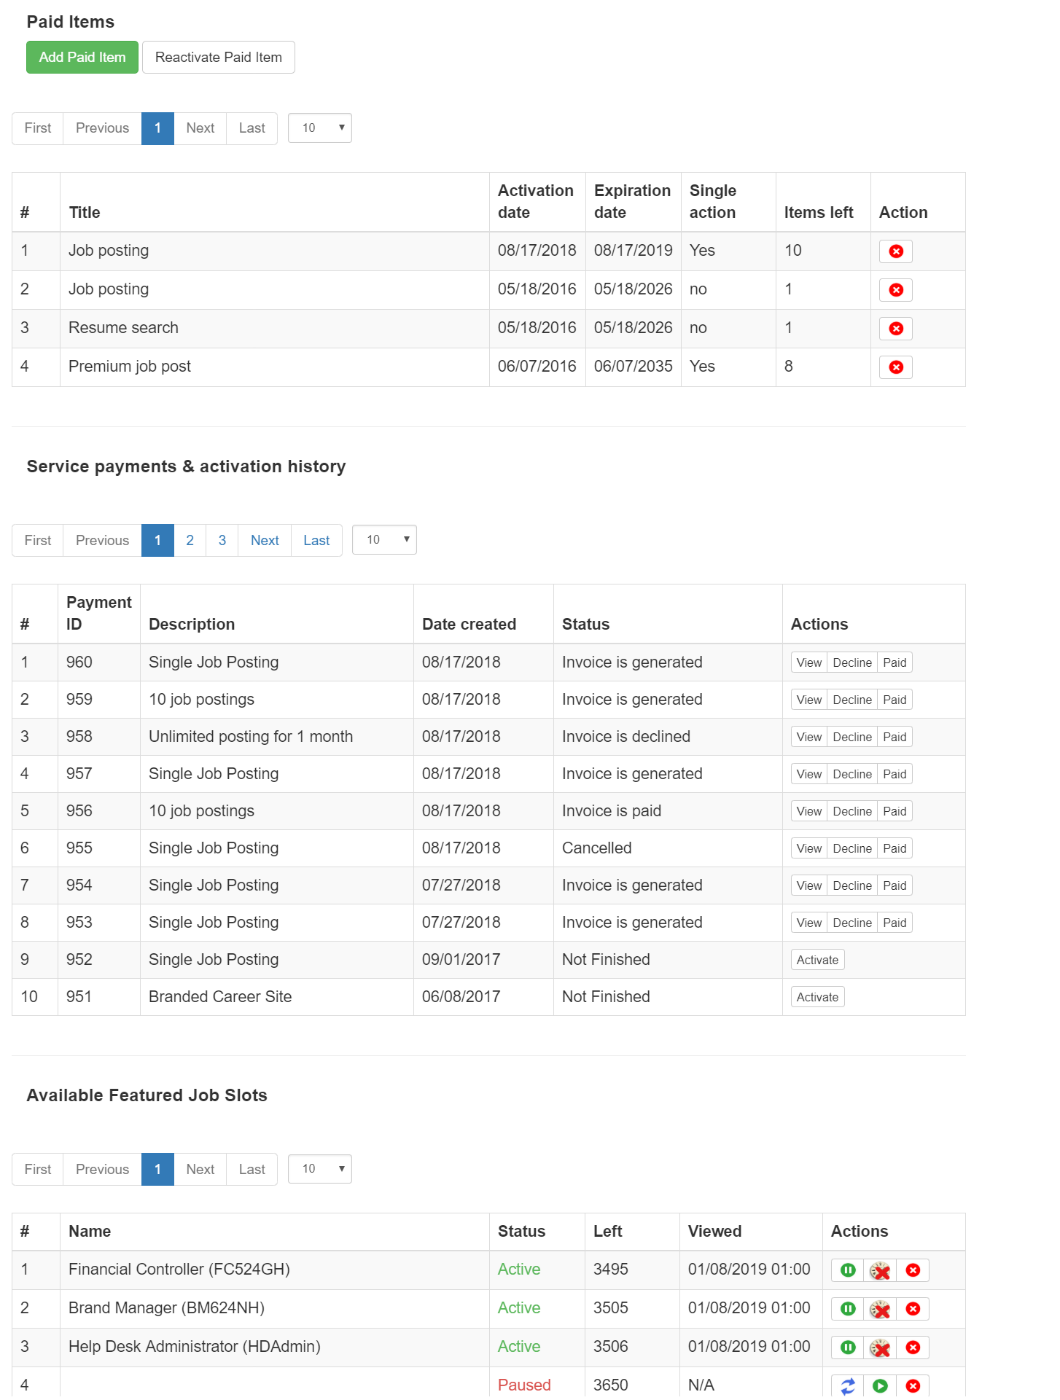The width and height of the screenshot is (1060, 1400).
Task: Click Next in Paid Items pagination
Action: (200, 128)
